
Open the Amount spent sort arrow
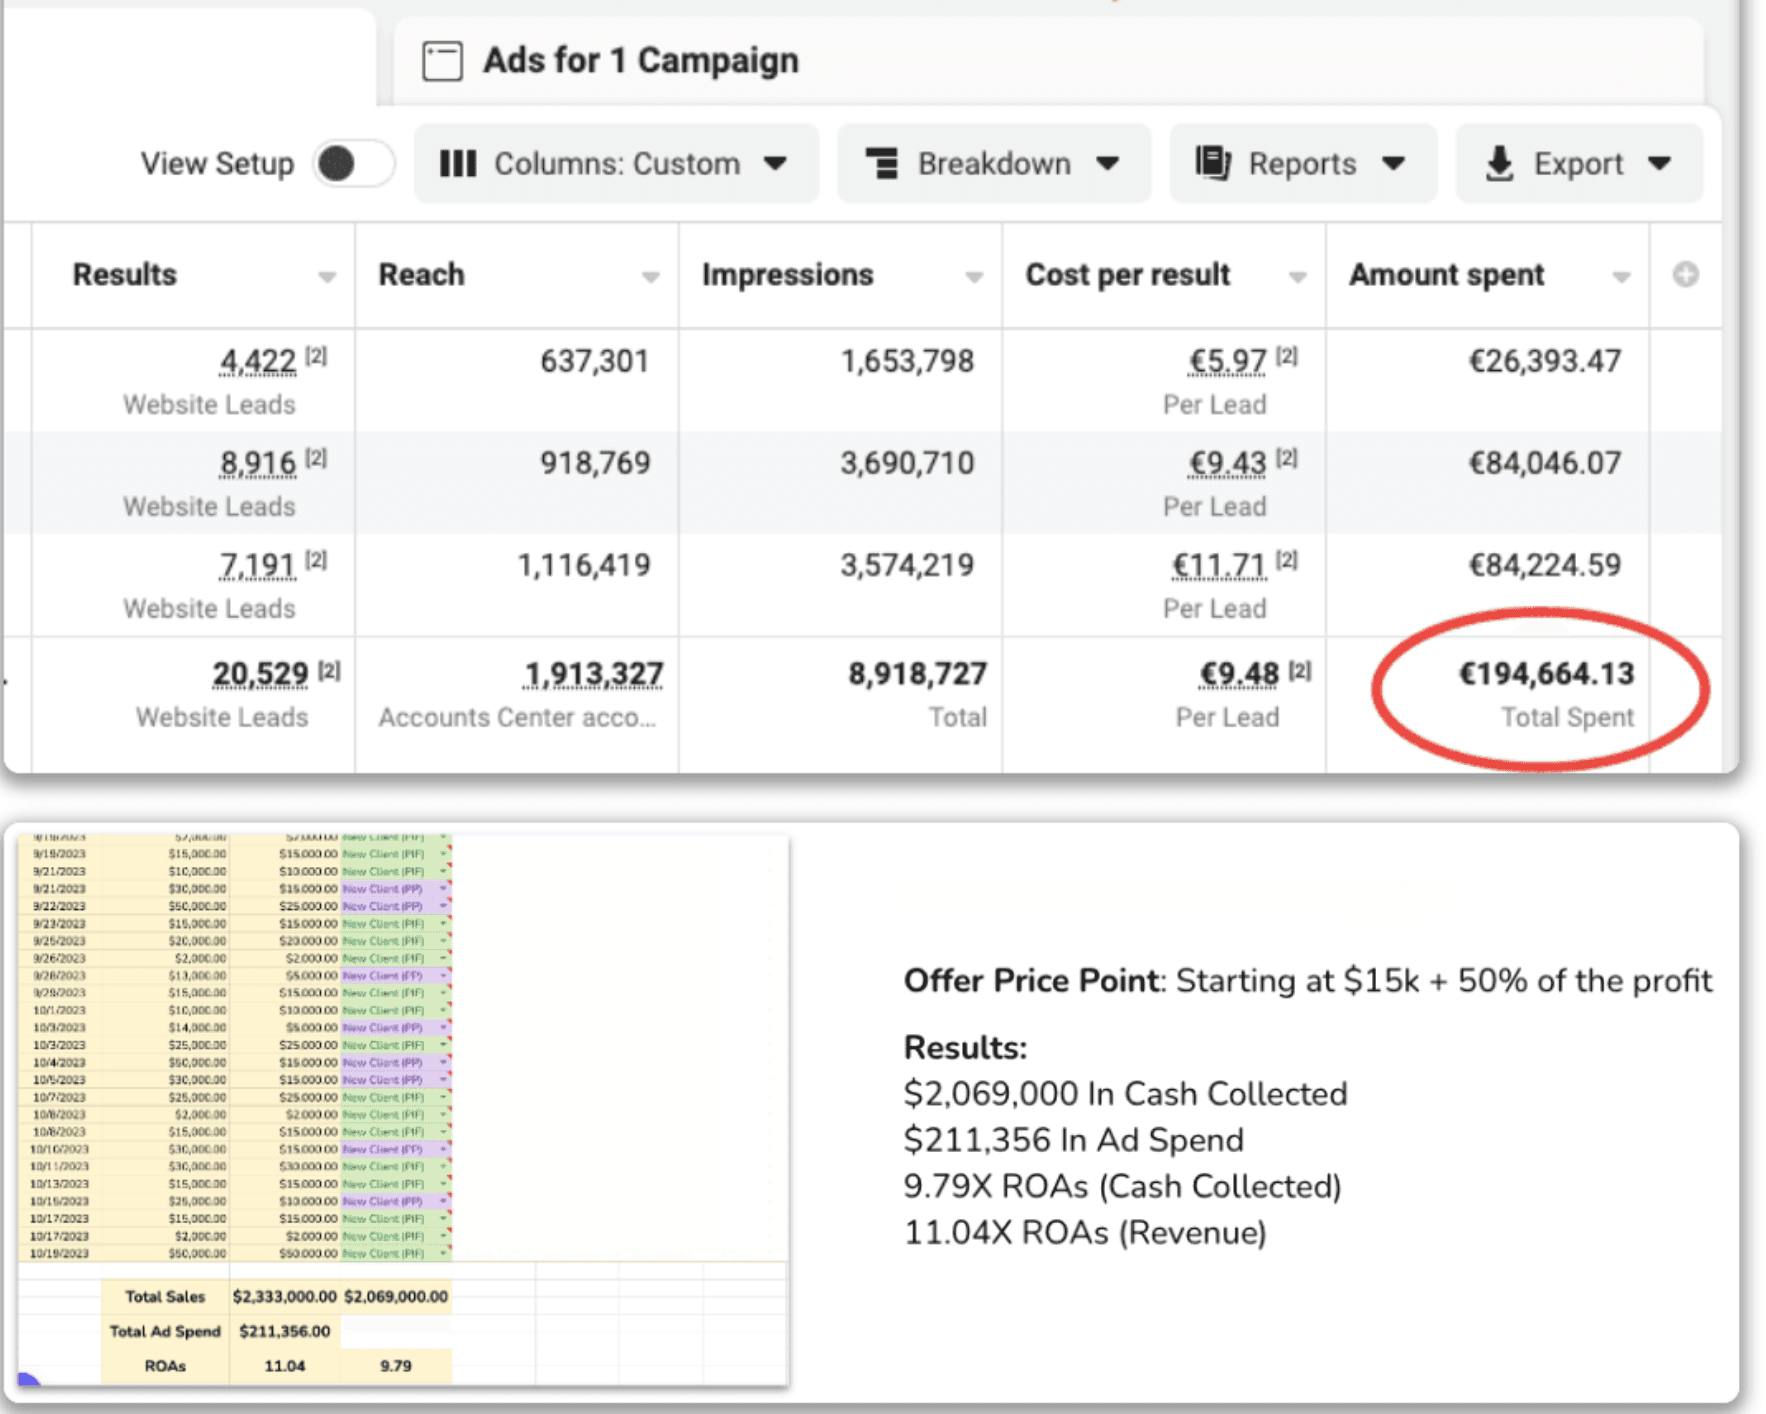click(x=1621, y=277)
